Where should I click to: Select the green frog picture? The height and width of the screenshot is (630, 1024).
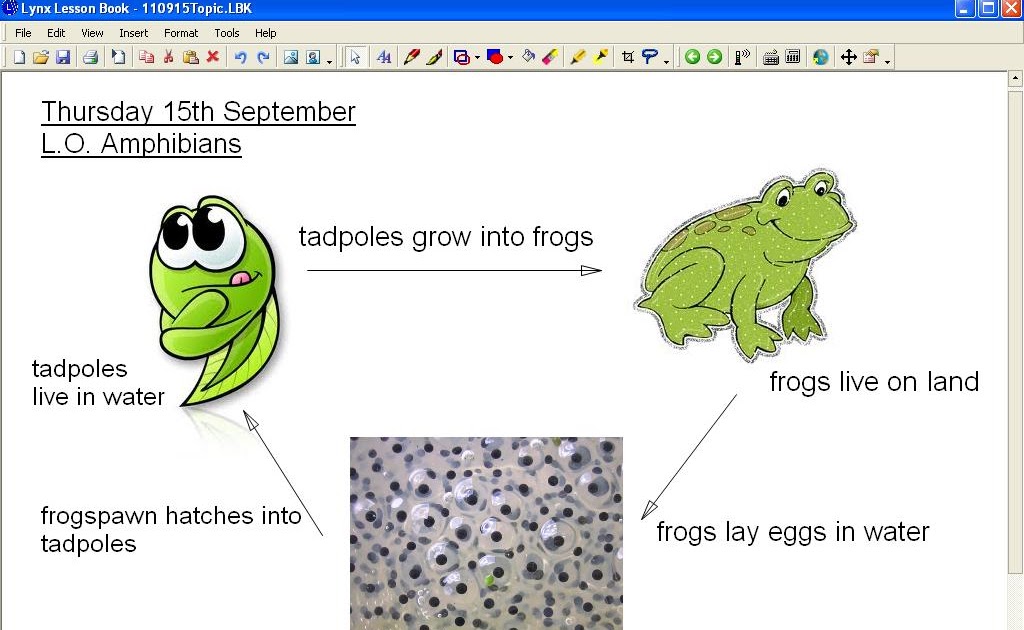pyautogui.click(x=745, y=264)
